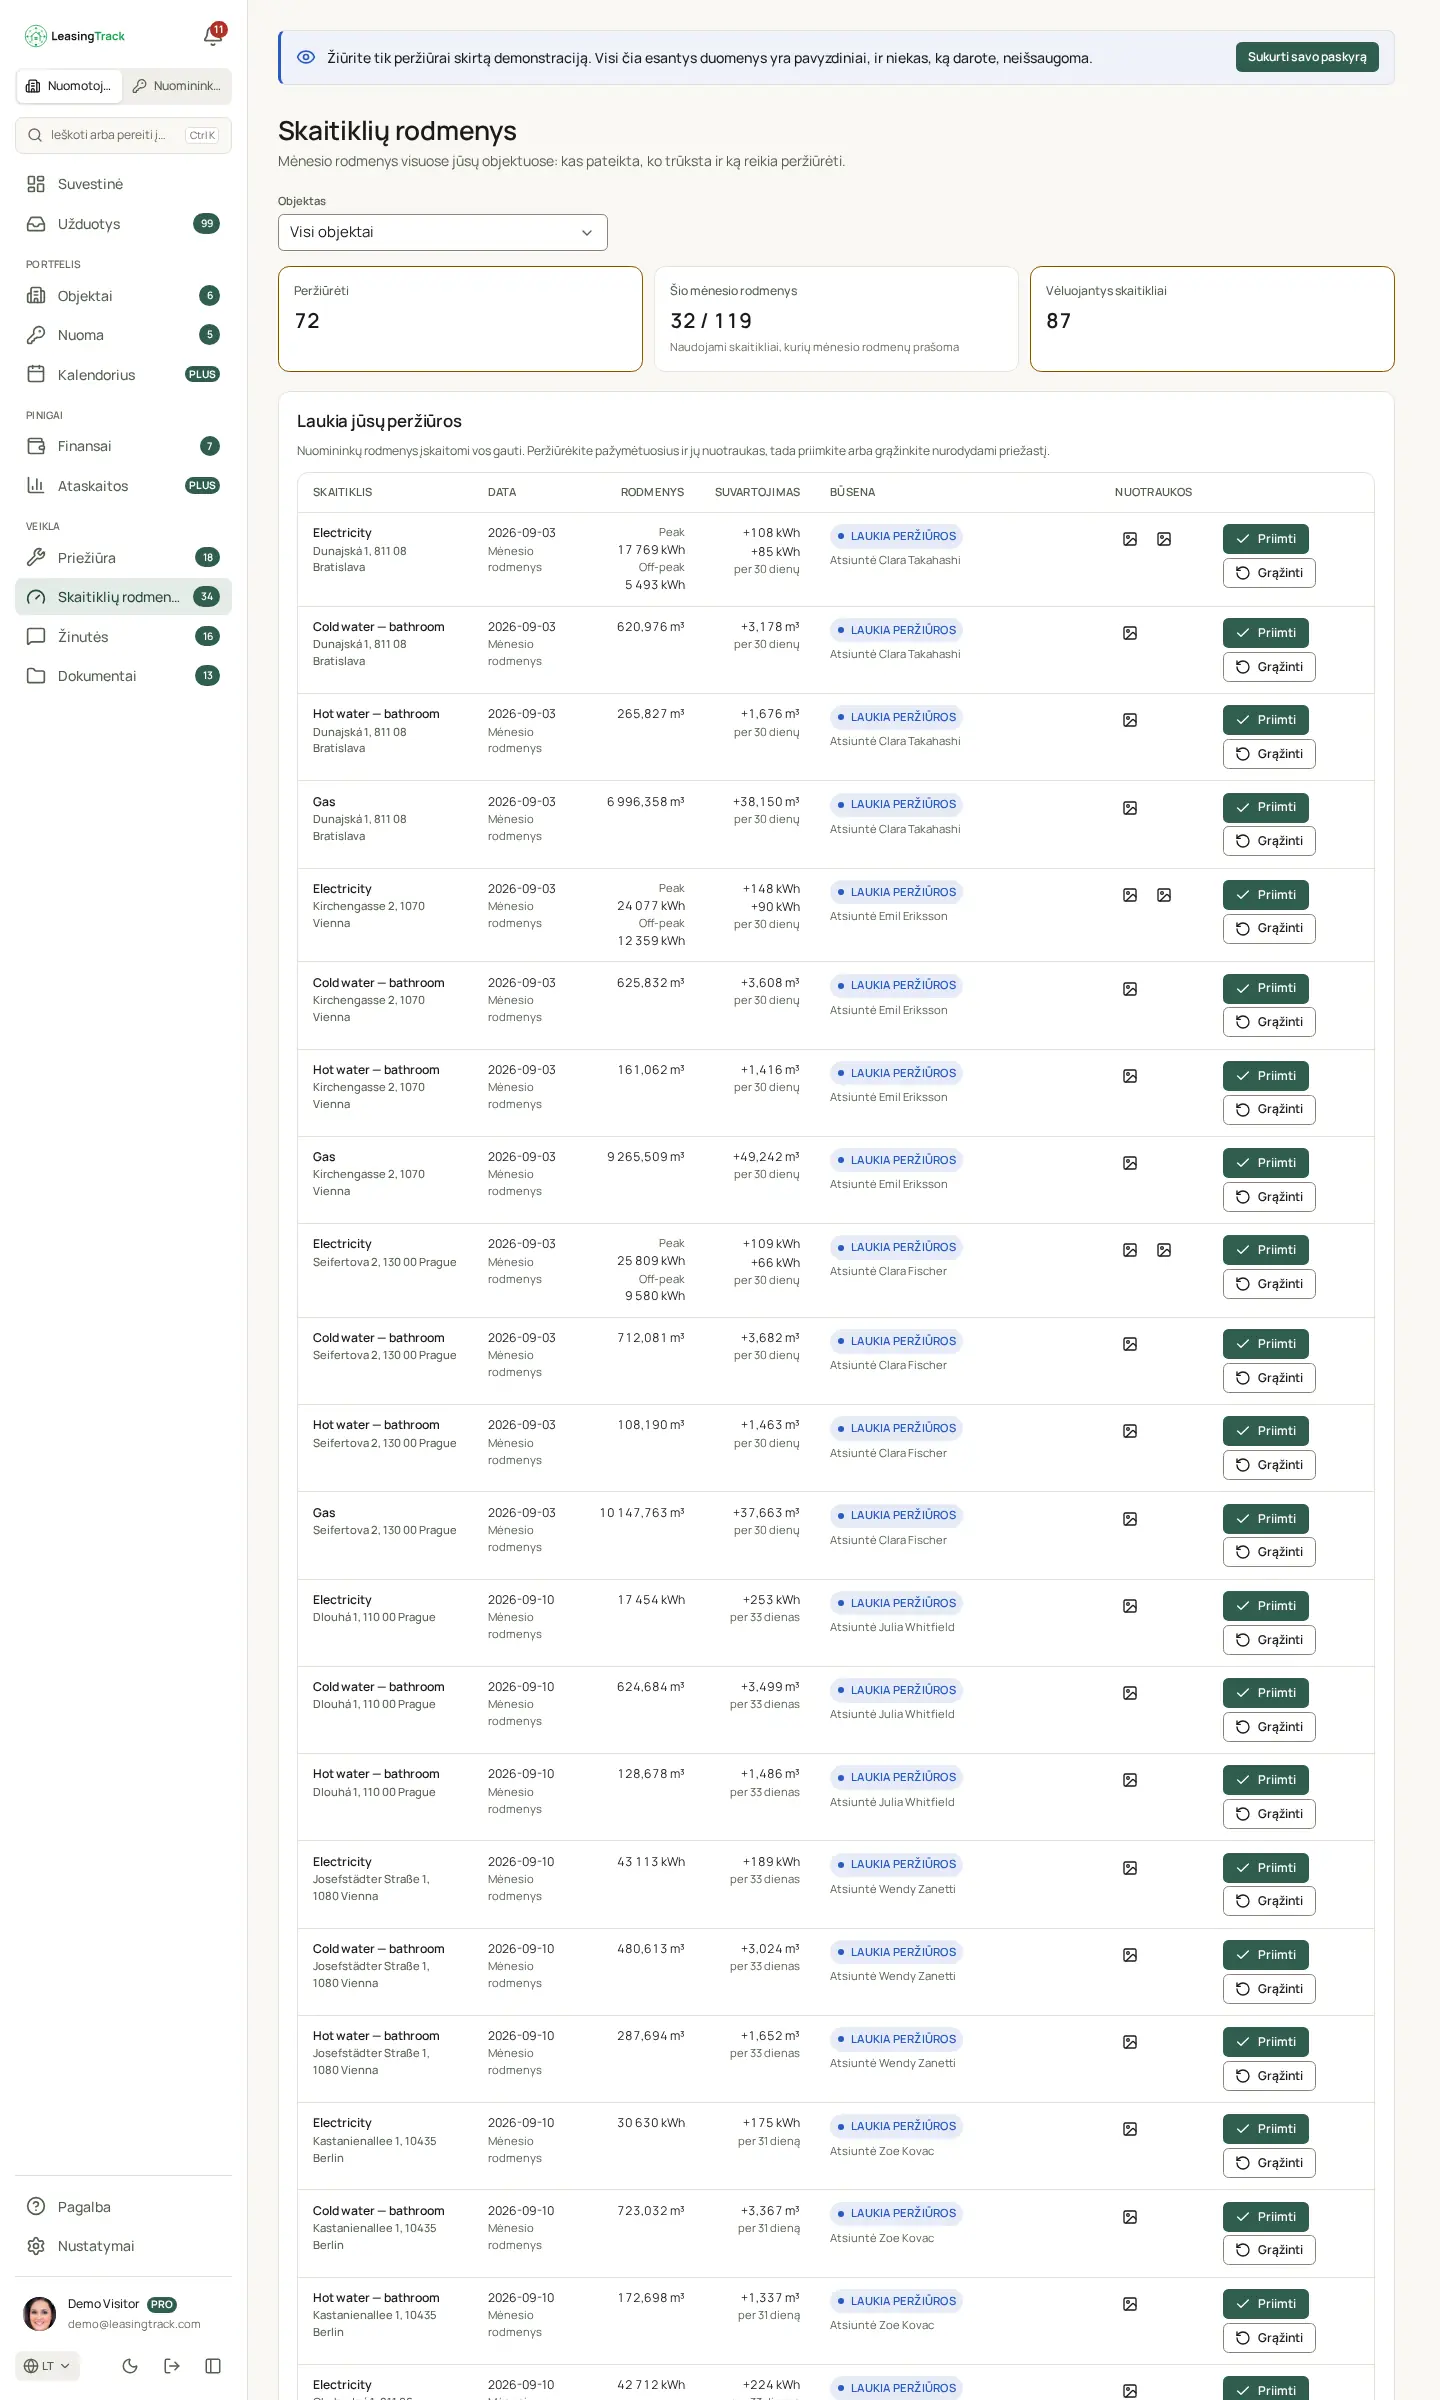Accept the Dunajská Electricity reading with Priimti

tap(1266, 539)
